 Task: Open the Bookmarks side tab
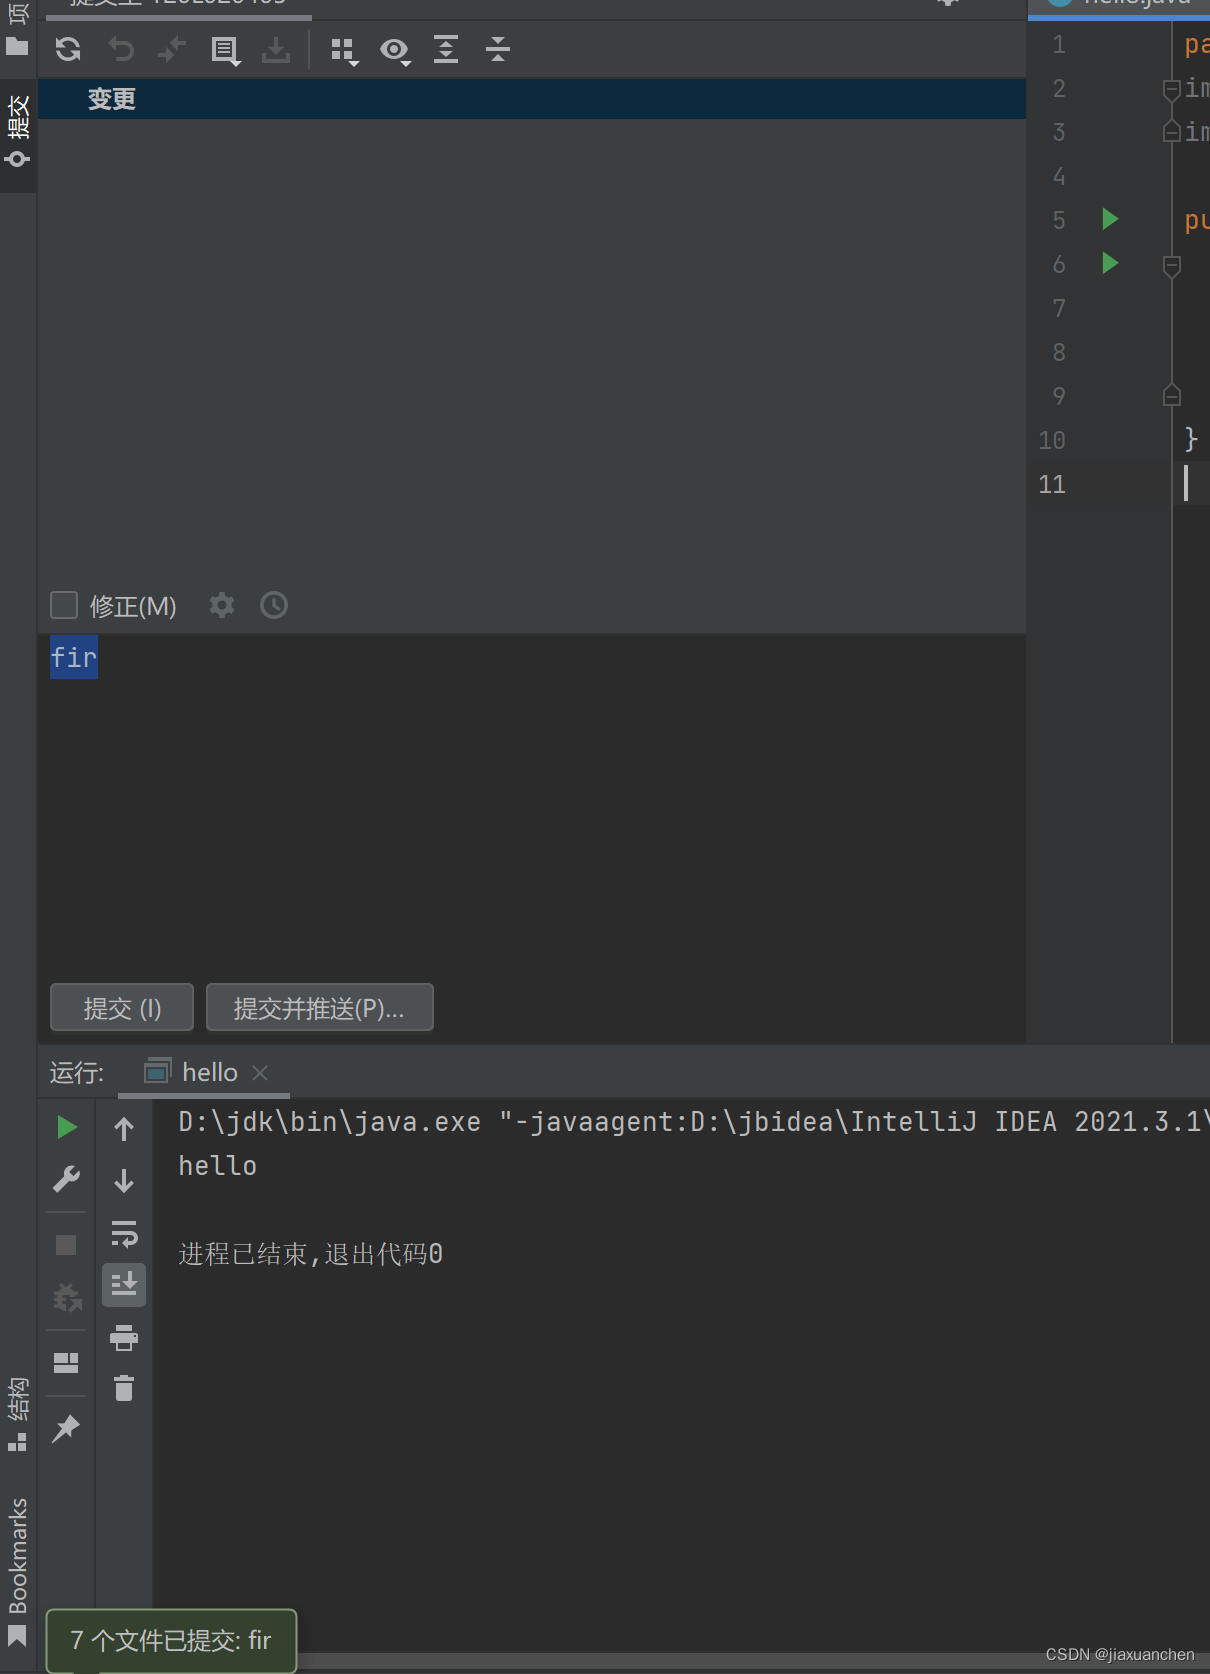(x=18, y=1571)
